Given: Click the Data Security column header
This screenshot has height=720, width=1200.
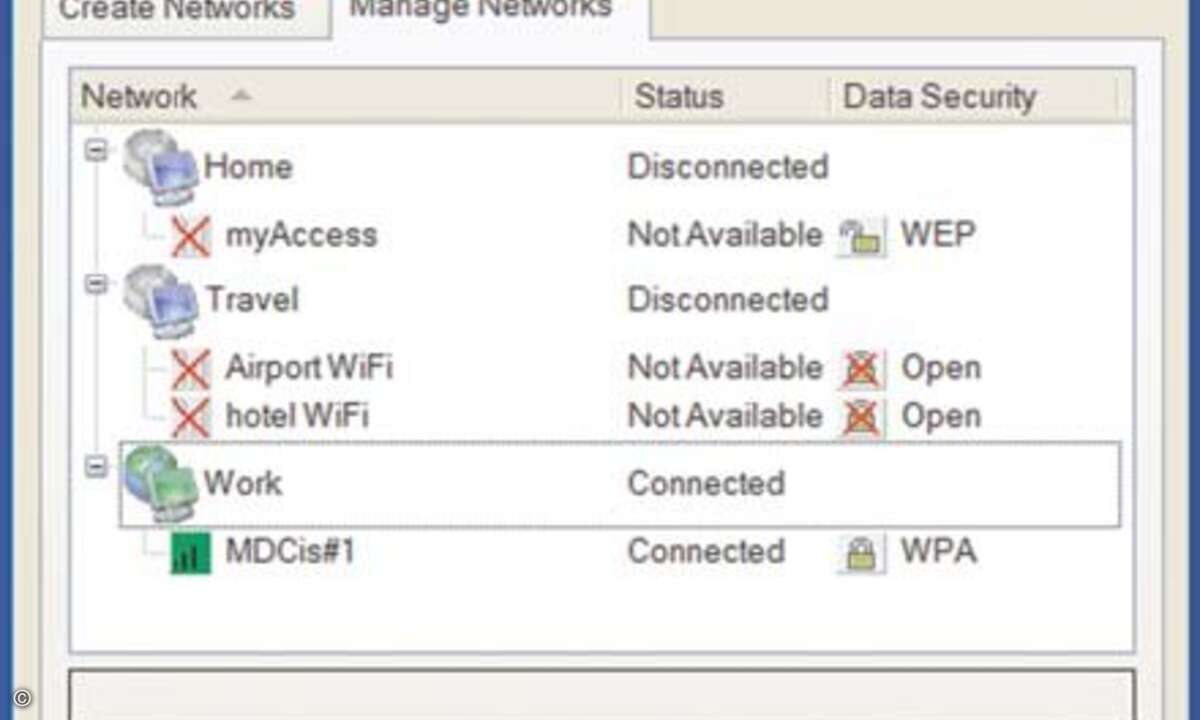Looking at the screenshot, I should 940,97.
